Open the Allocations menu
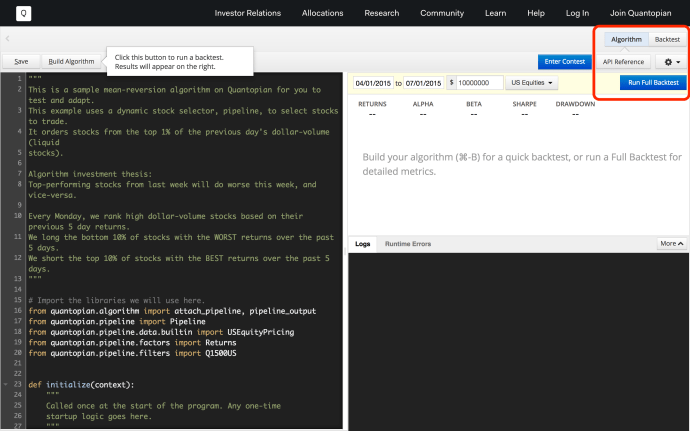Image resolution: width=690 pixels, height=431 pixels. tap(323, 13)
